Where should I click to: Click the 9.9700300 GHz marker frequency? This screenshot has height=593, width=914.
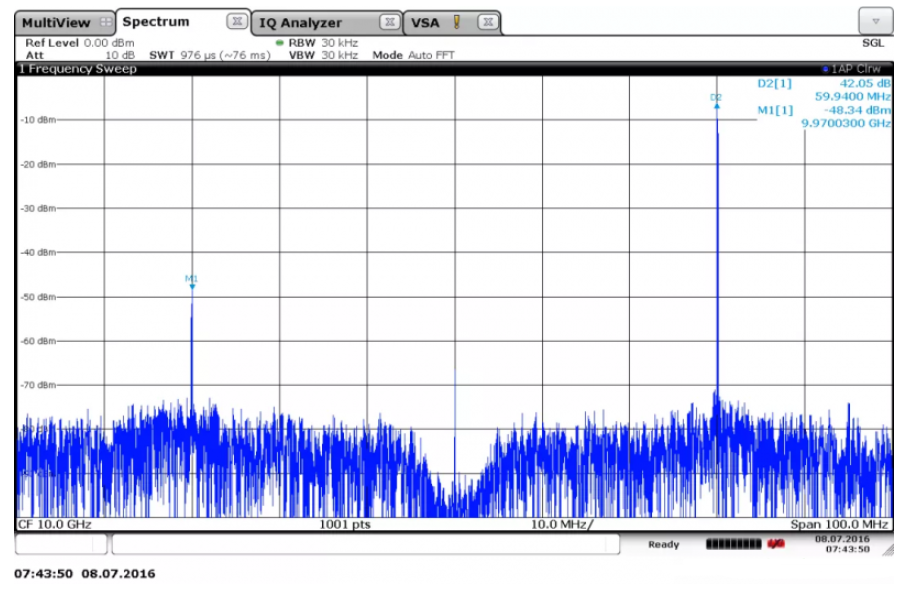tap(846, 123)
